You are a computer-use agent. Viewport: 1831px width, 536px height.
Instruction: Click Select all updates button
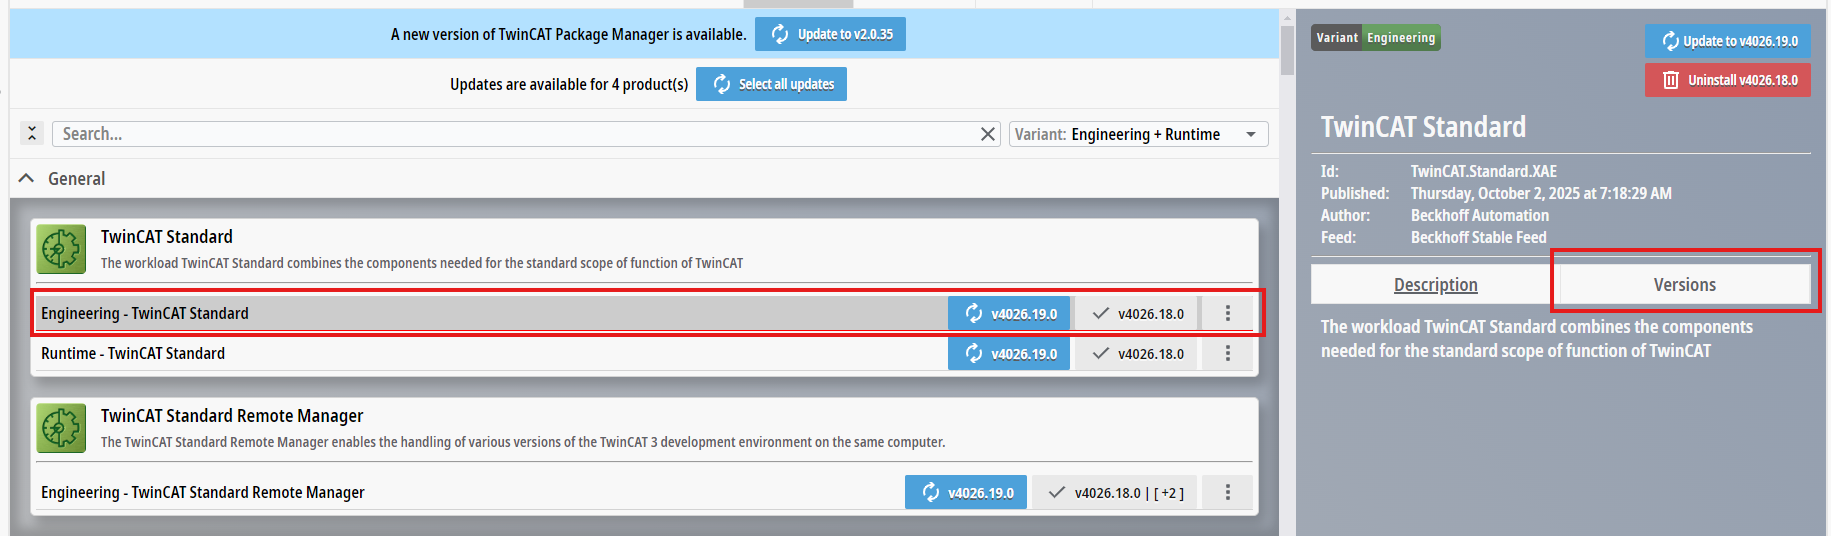click(x=771, y=84)
